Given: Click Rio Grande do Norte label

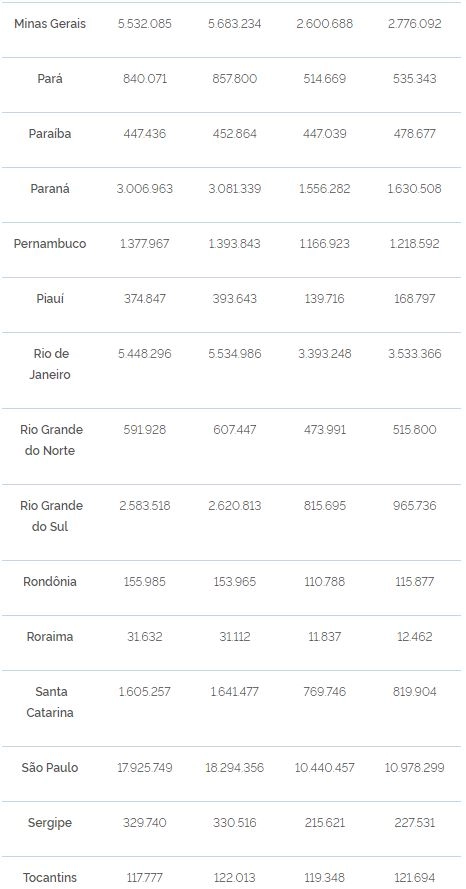Looking at the screenshot, I should [50, 440].
